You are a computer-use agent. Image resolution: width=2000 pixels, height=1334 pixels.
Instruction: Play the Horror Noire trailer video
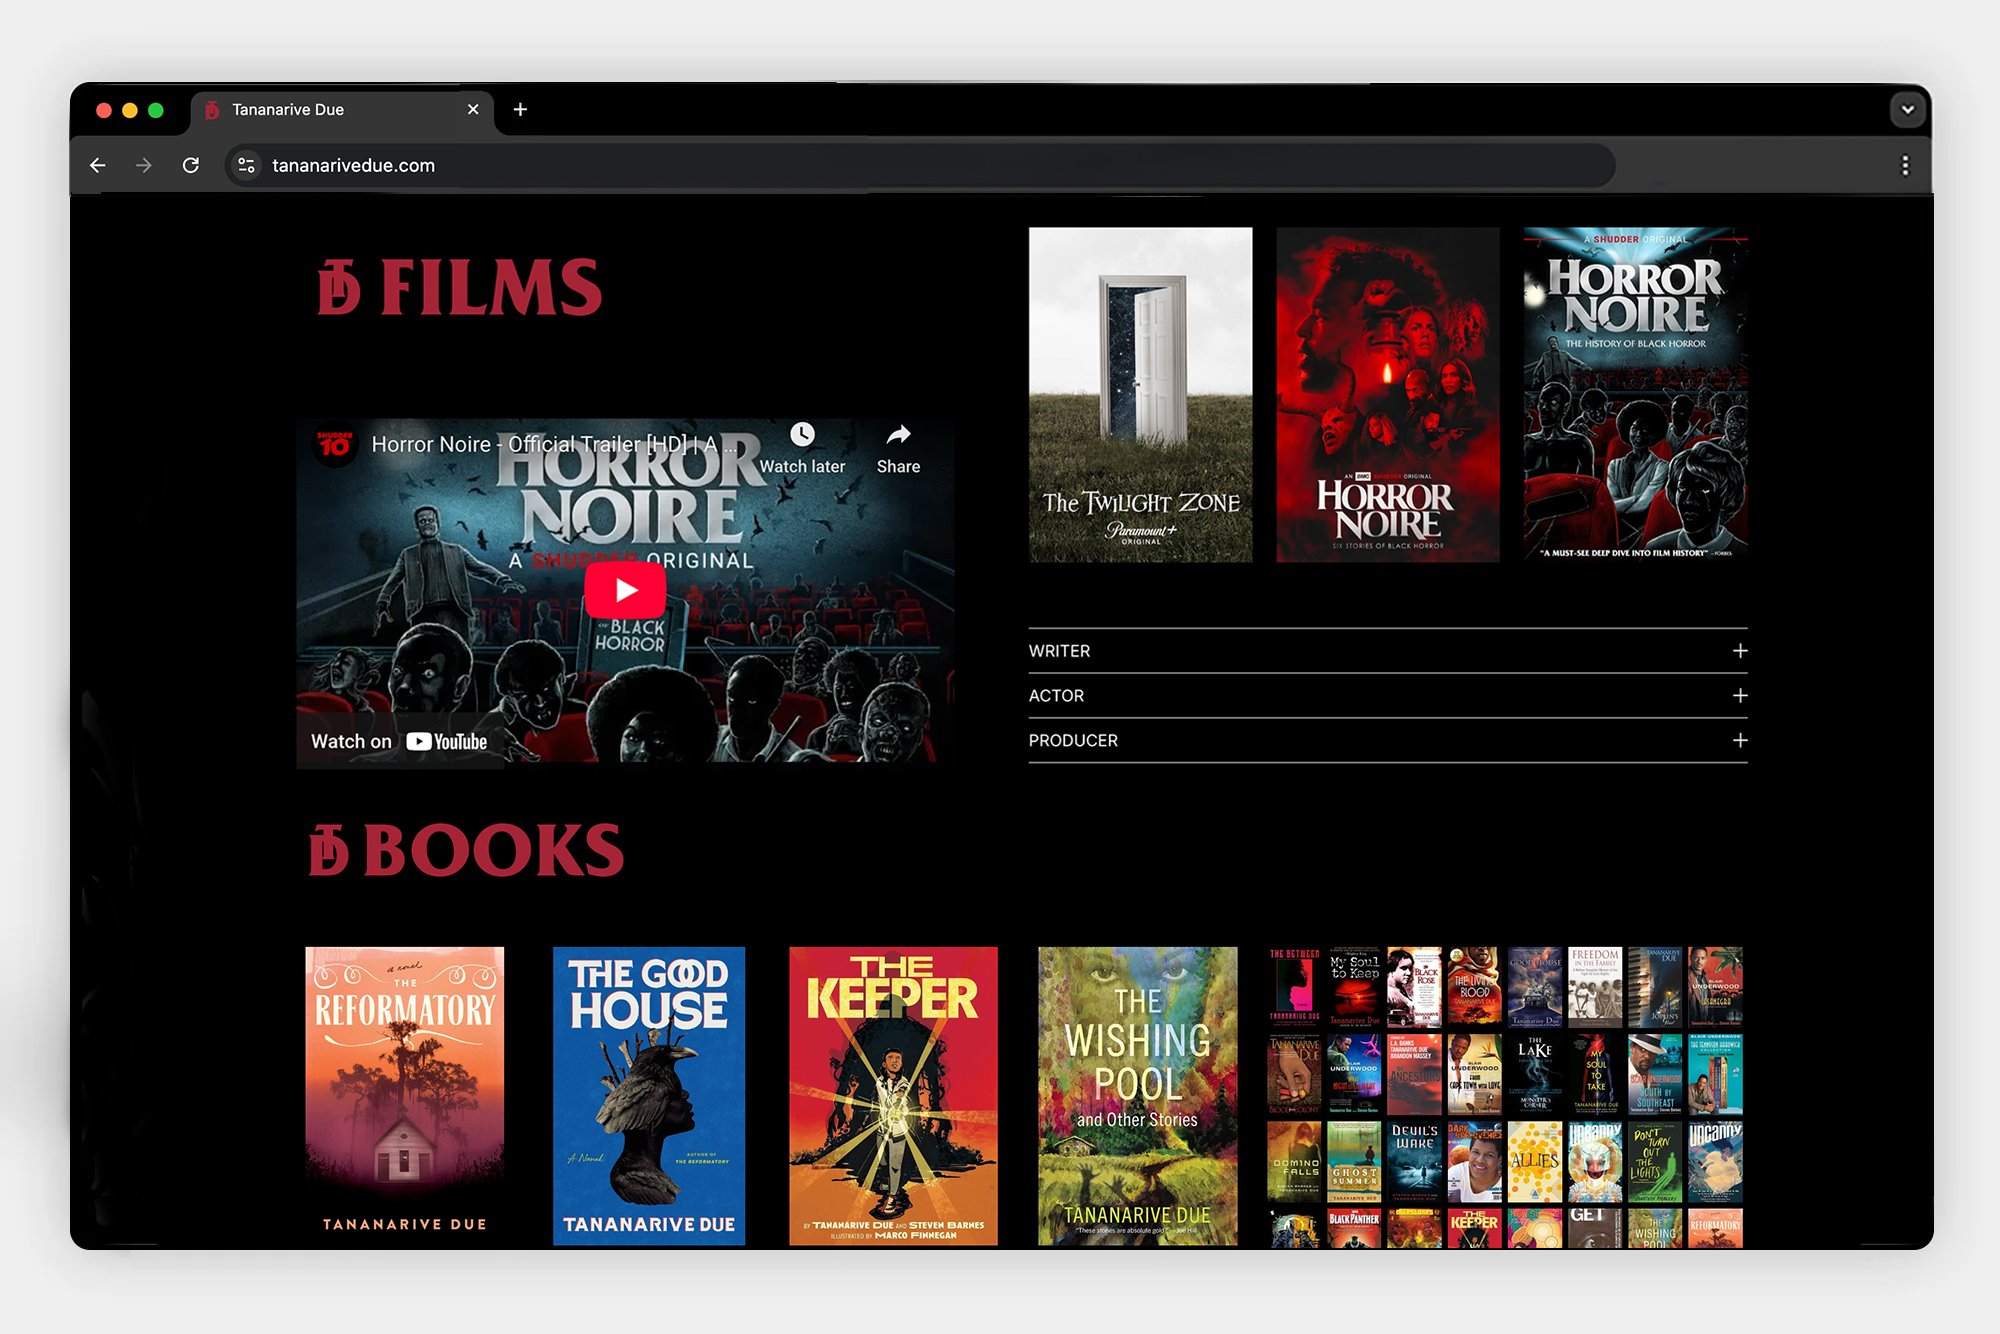(x=625, y=590)
